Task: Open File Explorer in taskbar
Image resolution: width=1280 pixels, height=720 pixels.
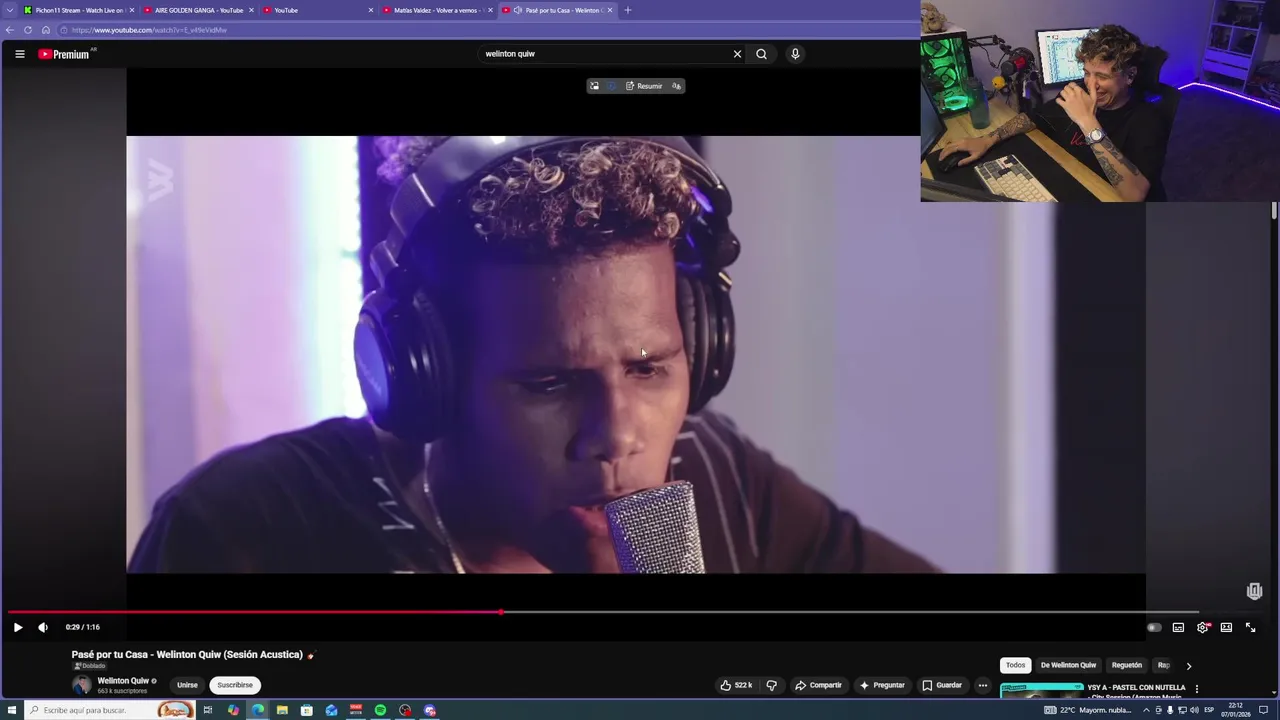Action: [x=282, y=710]
